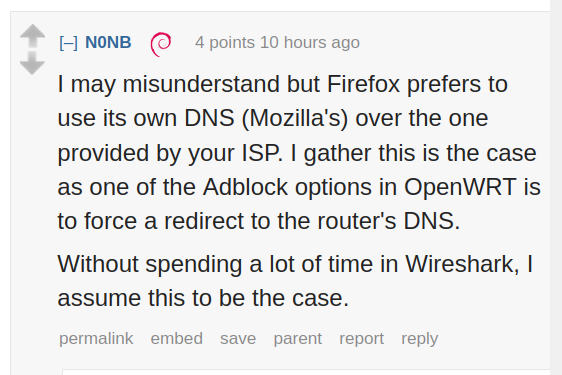Click the vertical scrollbar on the right
The width and height of the screenshot is (562, 375).
(x=556, y=188)
